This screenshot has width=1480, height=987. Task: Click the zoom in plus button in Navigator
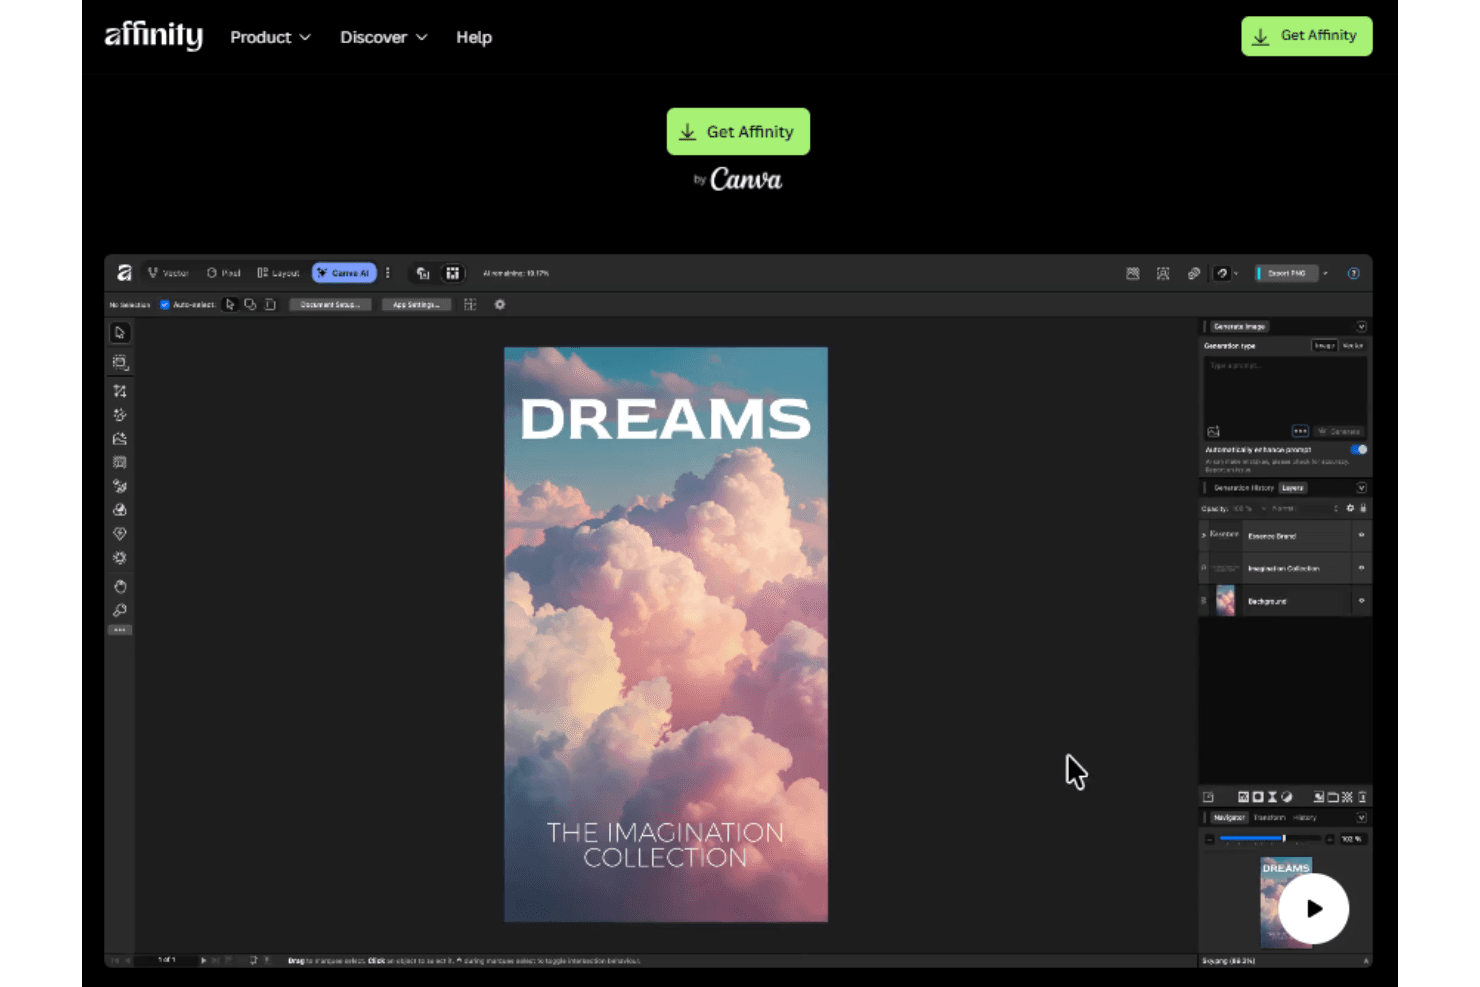coord(1329,839)
